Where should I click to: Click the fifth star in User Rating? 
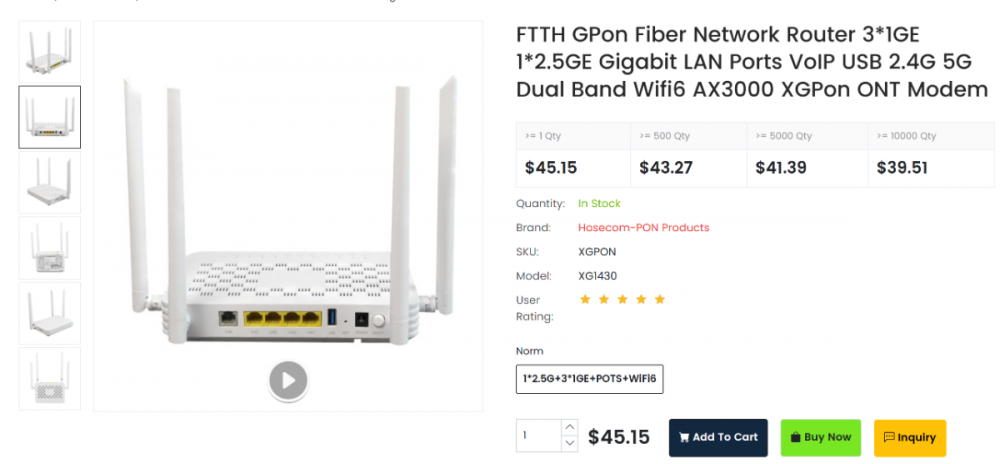click(660, 299)
